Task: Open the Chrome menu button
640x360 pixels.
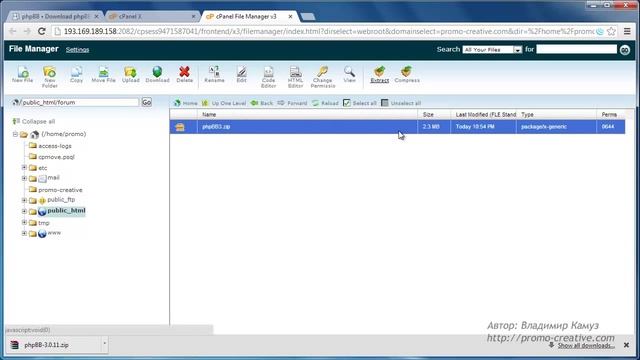Action: point(627,31)
